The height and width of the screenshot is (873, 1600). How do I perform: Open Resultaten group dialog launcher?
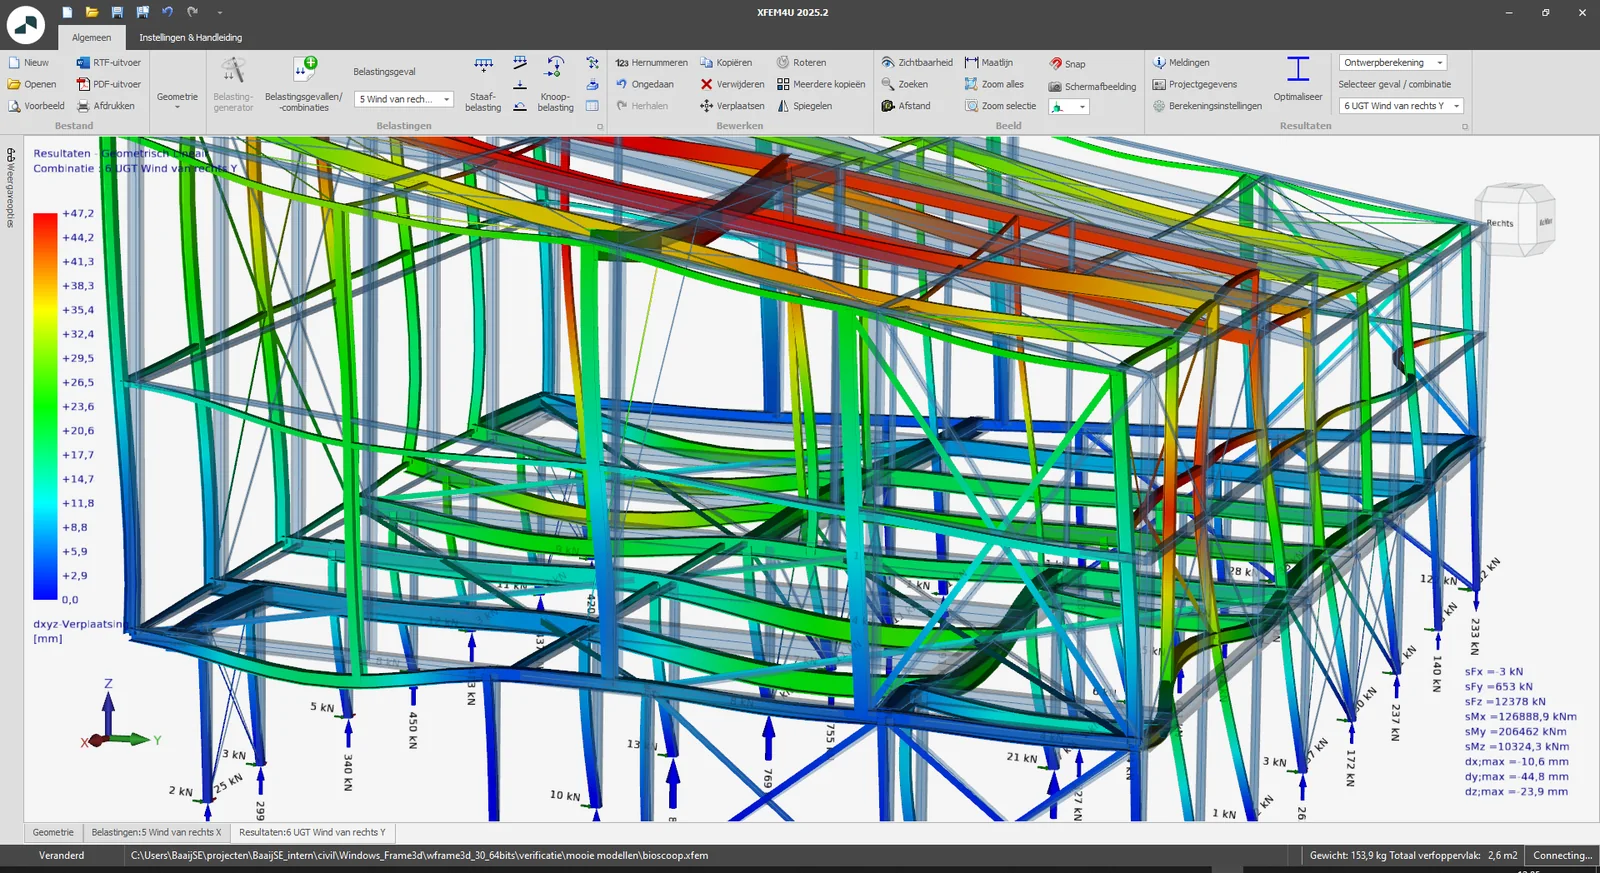tap(1465, 127)
